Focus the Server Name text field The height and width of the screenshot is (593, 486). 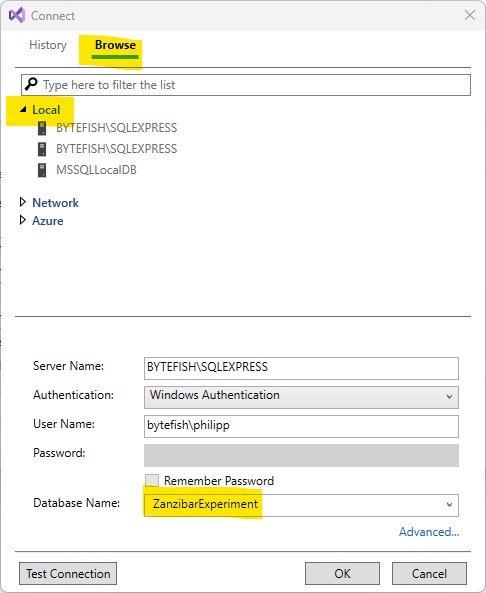click(x=301, y=368)
